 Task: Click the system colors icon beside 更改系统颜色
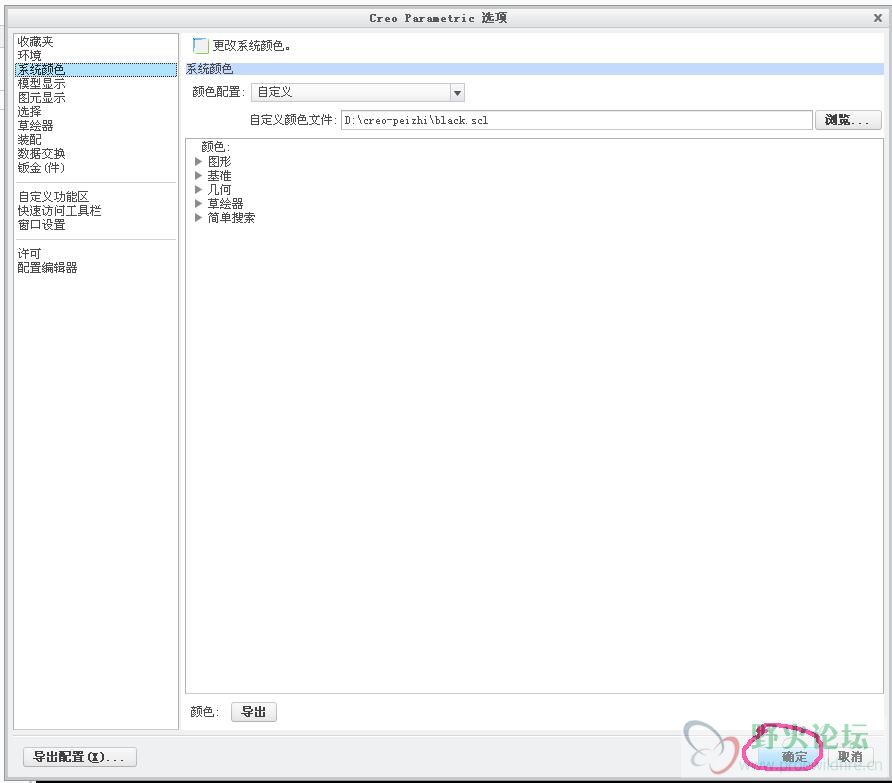[200, 46]
